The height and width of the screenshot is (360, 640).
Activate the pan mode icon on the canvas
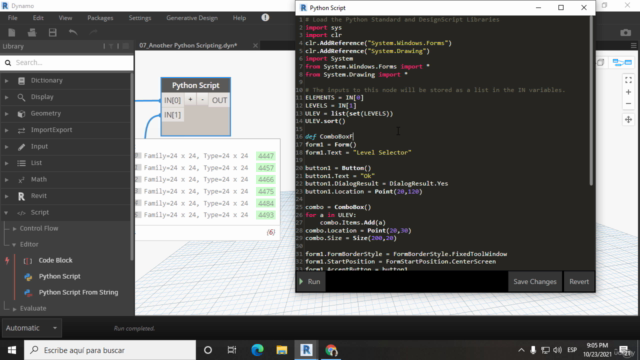click(x=628, y=120)
